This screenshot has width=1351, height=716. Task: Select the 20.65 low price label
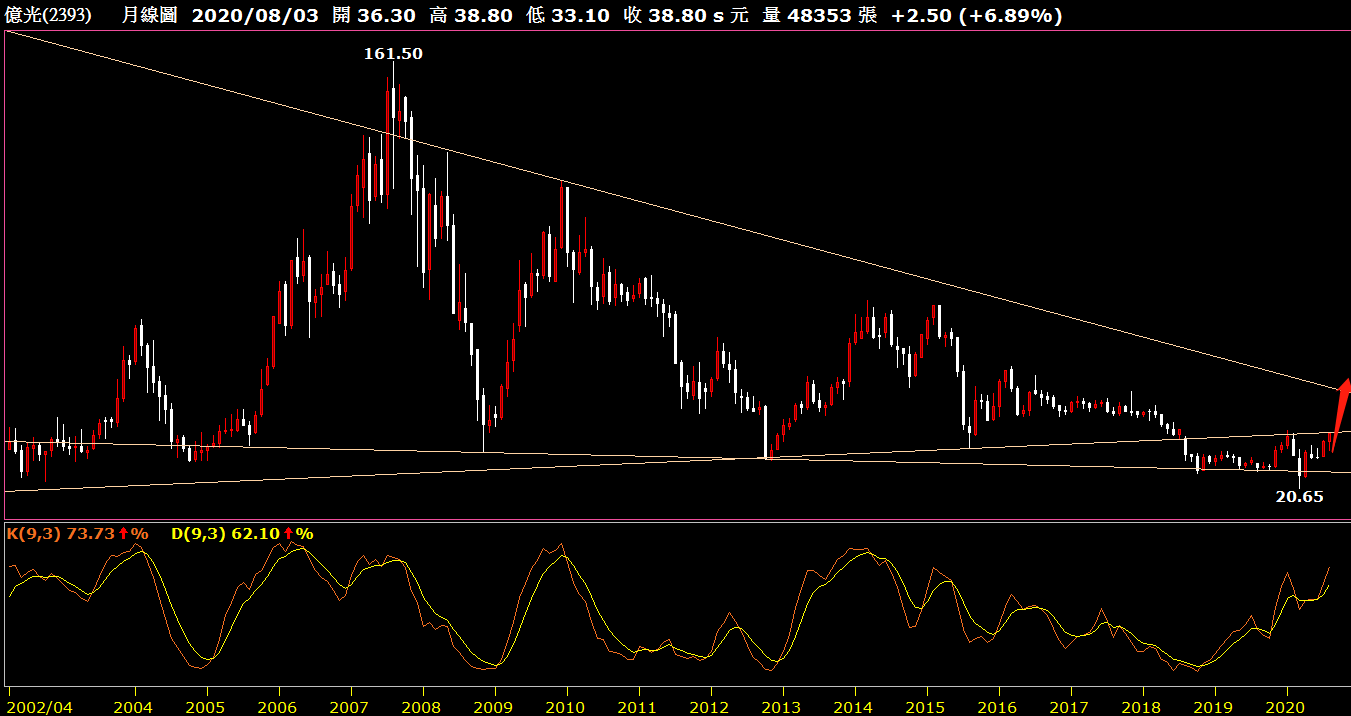coord(1299,496)
